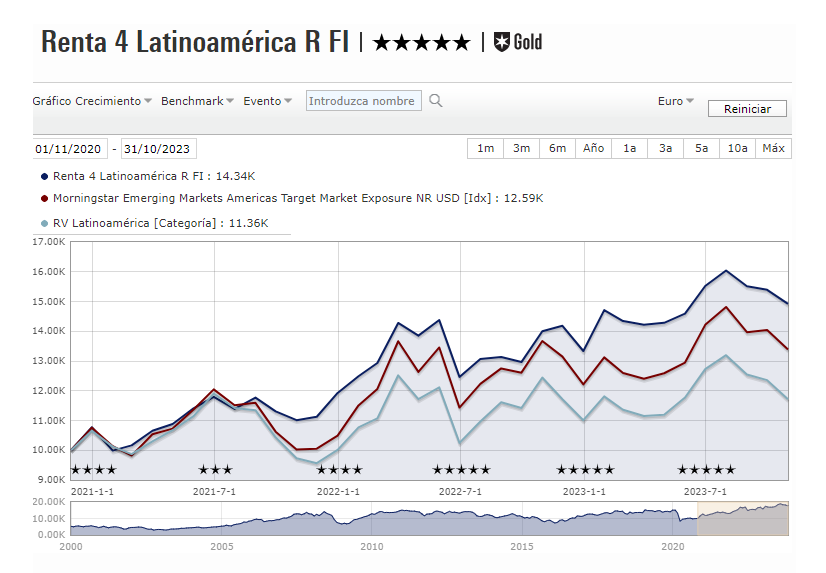Viewport: 826px width, 573px height.
Task: Open the Euro currency dropdown
Action: click(x=675, y=101)
